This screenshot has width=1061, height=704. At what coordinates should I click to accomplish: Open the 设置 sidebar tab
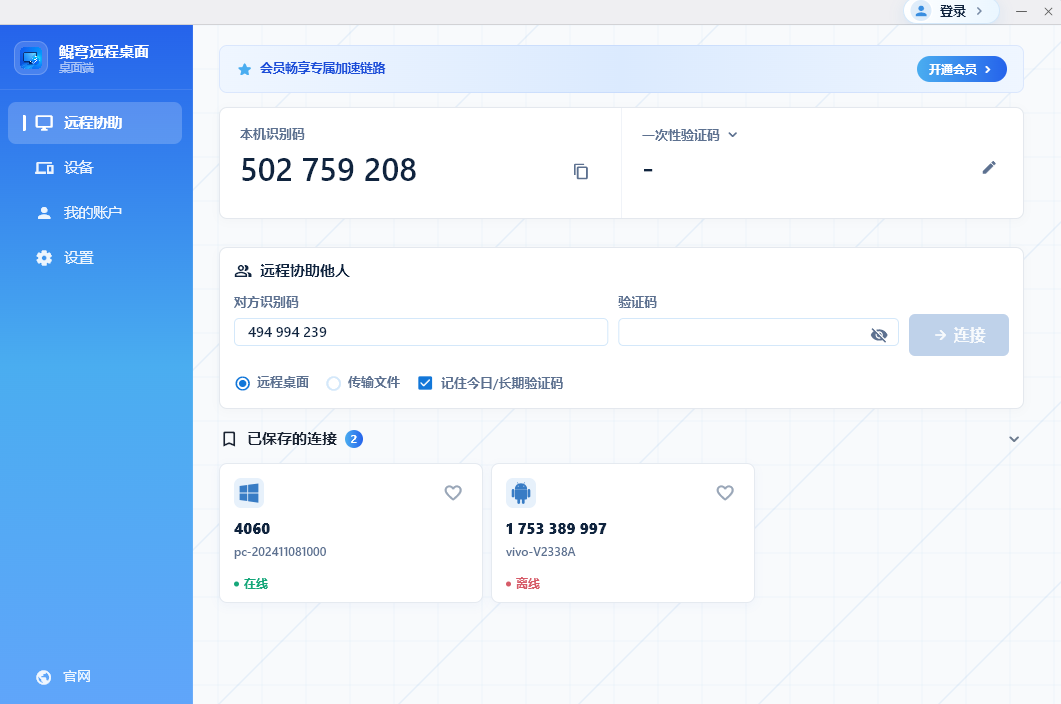pos(95,258)
